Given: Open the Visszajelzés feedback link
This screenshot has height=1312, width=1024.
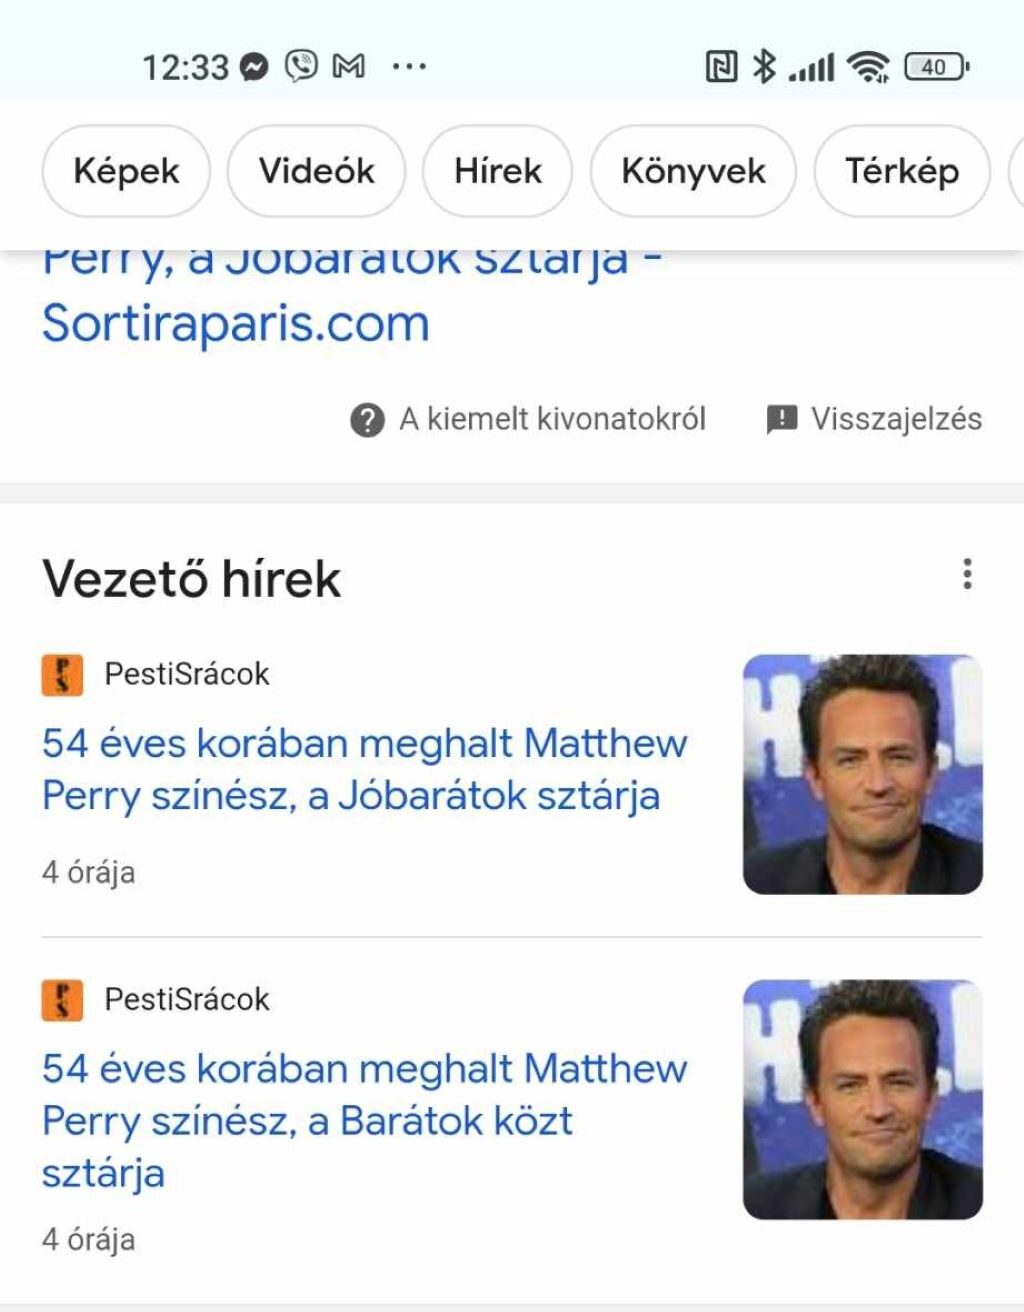Looking at the screenshot, I should 896,419.
